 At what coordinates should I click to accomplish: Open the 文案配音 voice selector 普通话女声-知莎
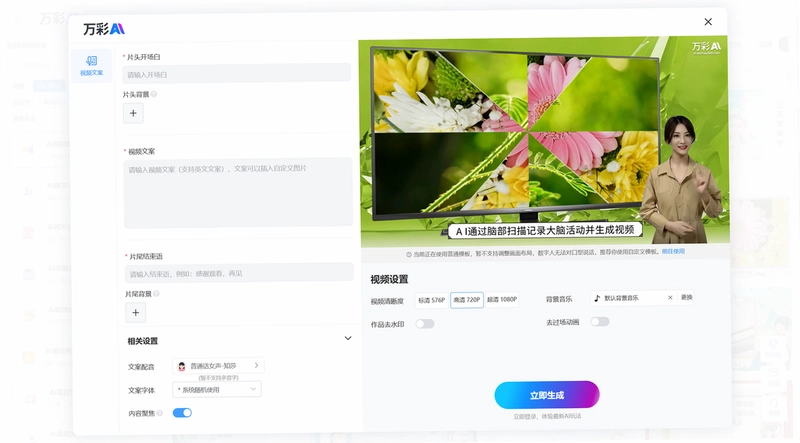[x=218, y=366]
